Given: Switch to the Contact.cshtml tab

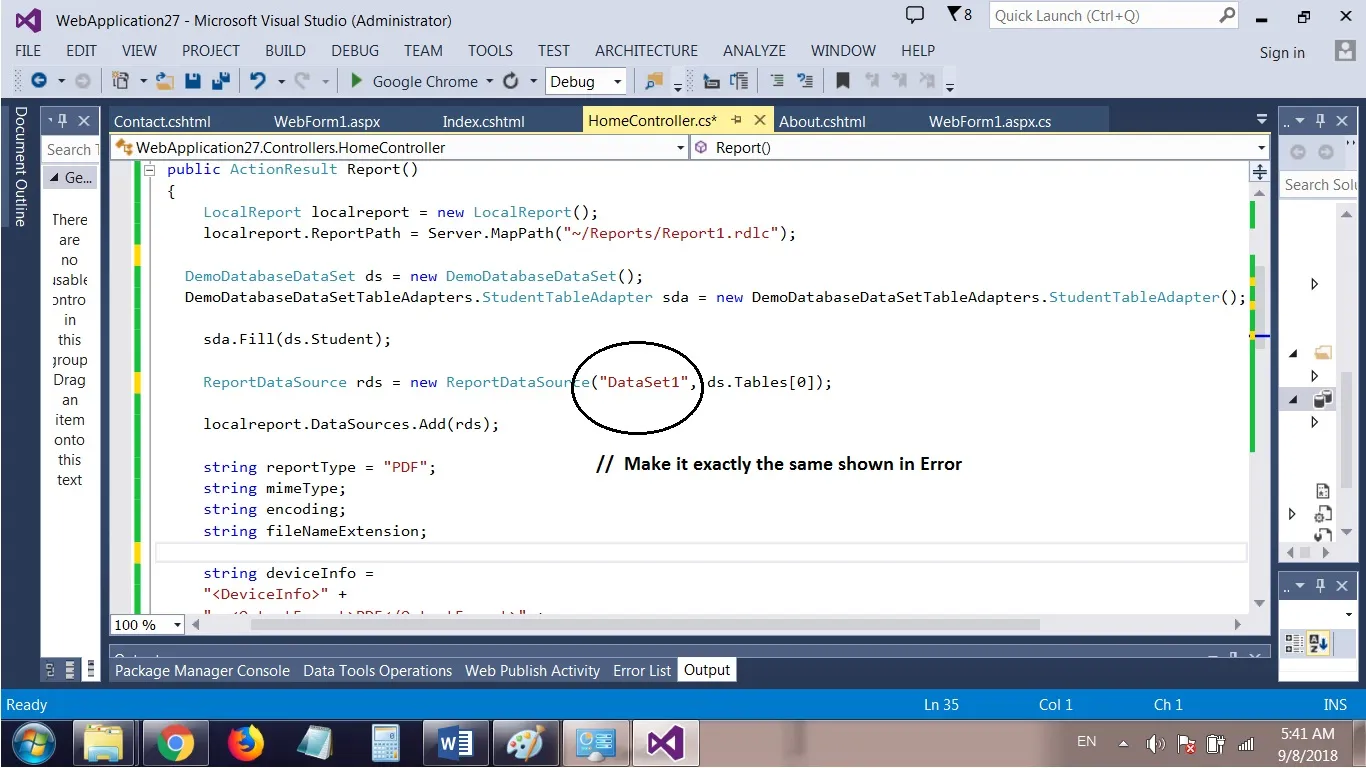Looking at the screenshot, I should (162, 121).
